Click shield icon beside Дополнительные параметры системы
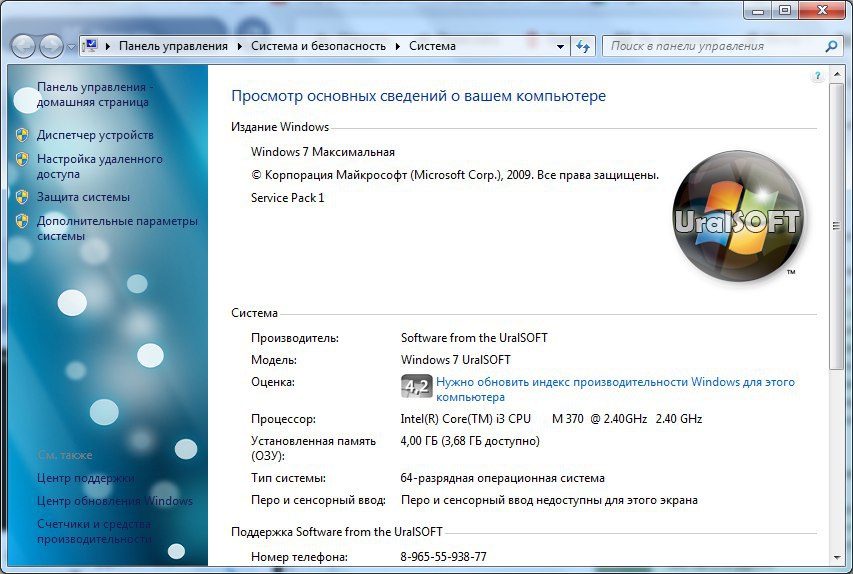The height and width of the screenshot is (574, 853). click(x=22, y=221)
